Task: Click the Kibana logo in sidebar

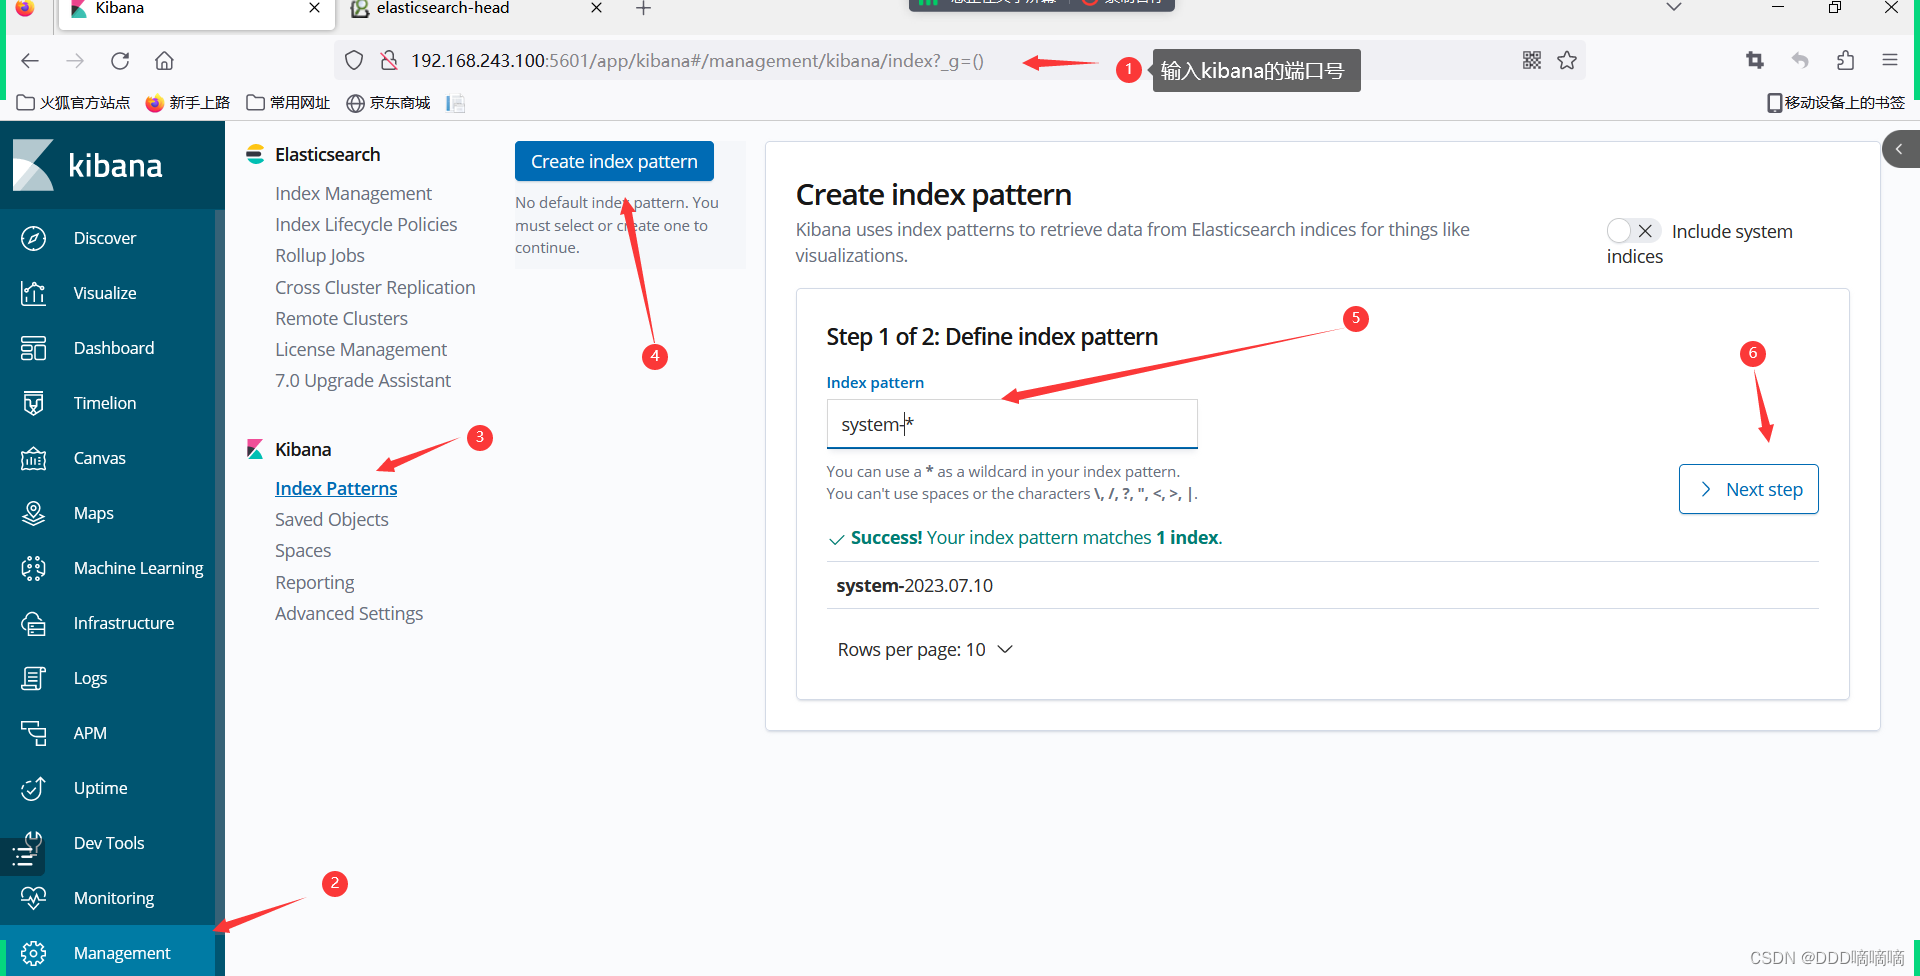Action: tap(88, 165)
